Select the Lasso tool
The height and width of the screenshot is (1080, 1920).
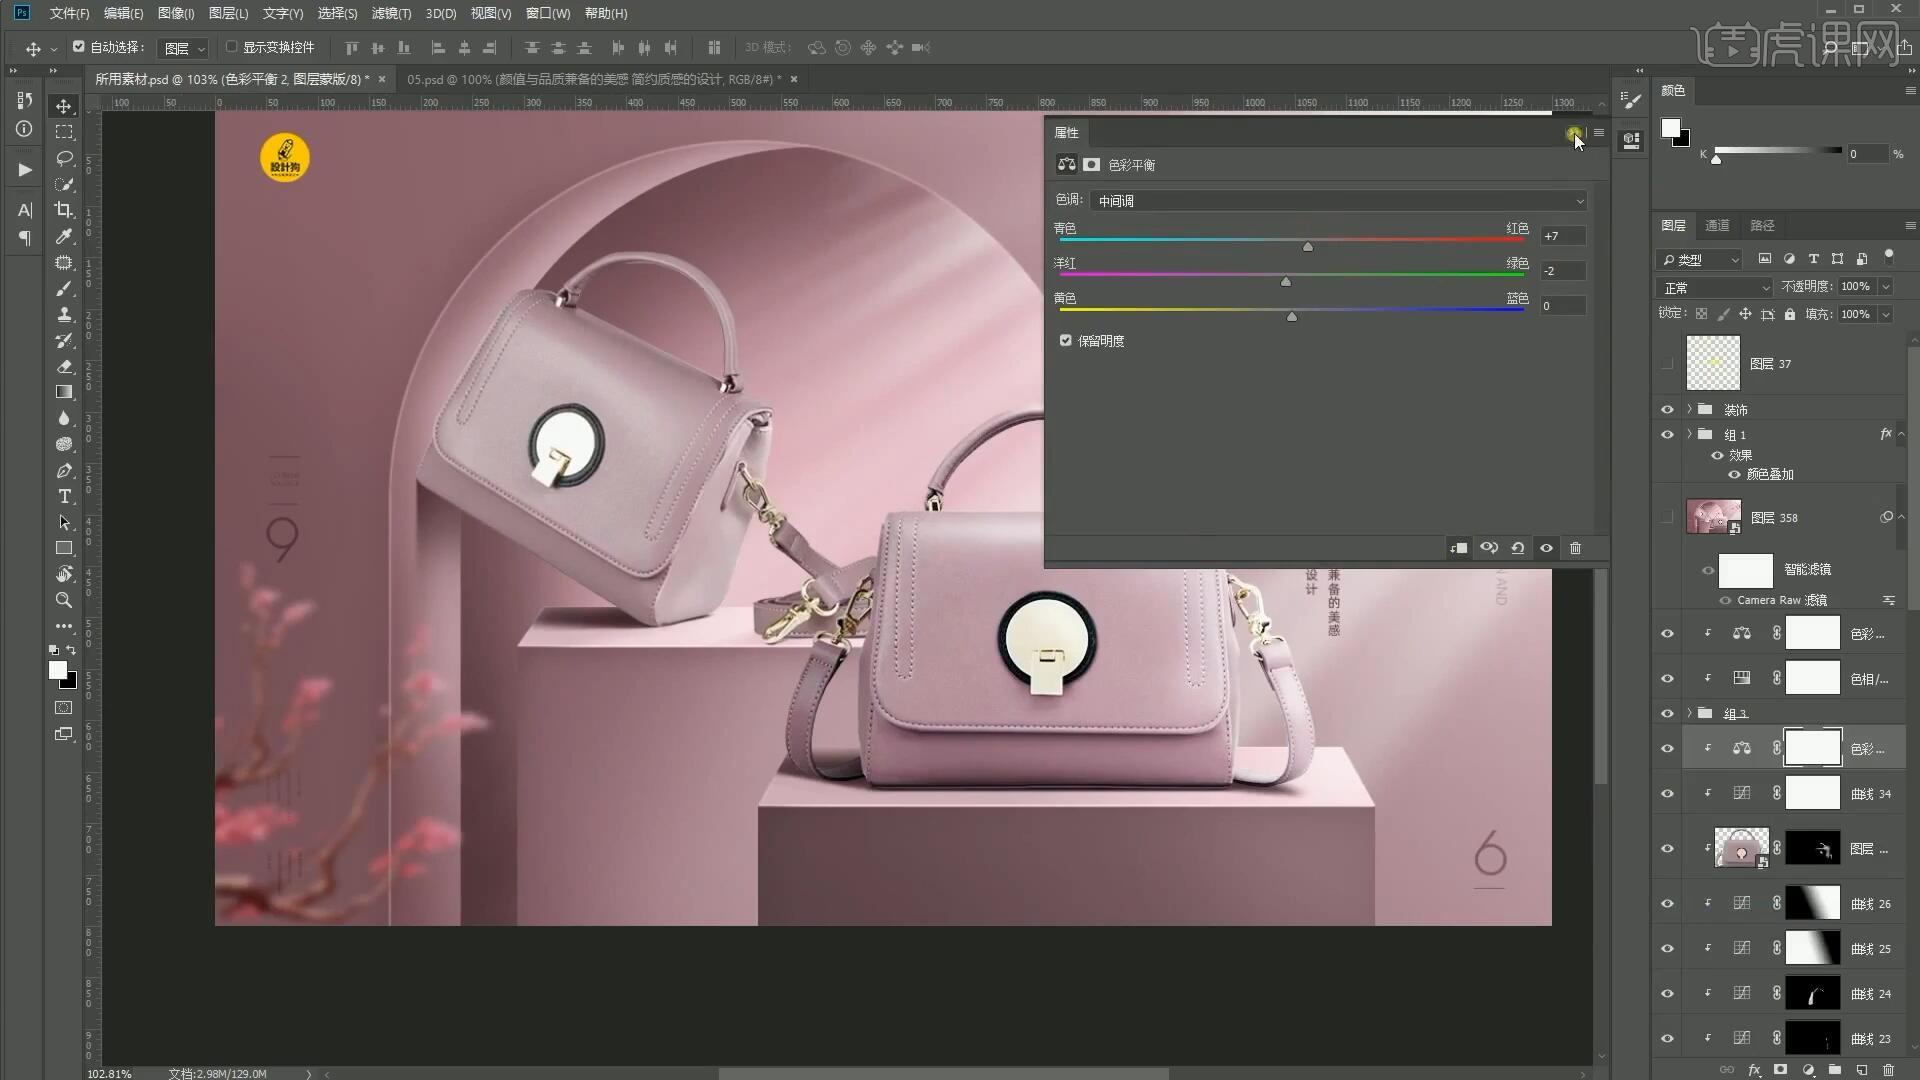click(64, 158)
